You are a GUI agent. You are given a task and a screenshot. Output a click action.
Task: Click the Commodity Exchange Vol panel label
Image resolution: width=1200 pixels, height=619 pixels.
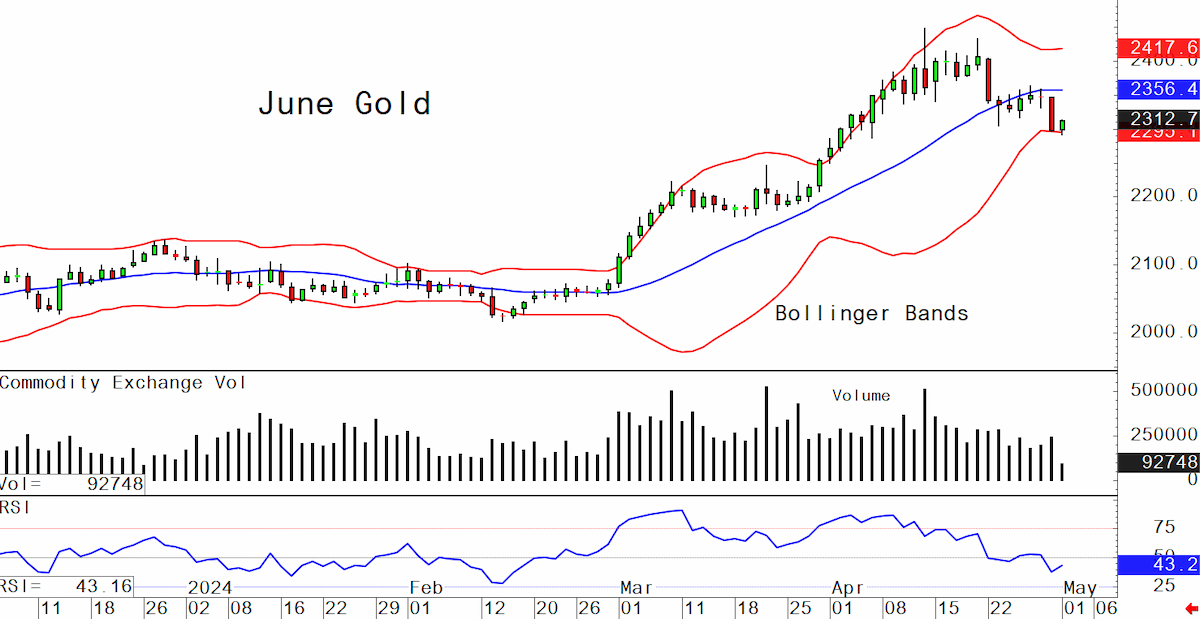click(123, 382)
